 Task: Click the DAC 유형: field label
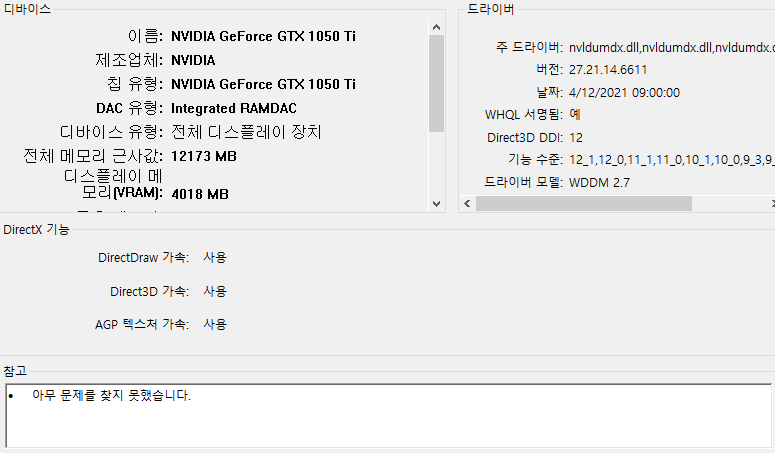pyautogui.click(x=129, y=108)
